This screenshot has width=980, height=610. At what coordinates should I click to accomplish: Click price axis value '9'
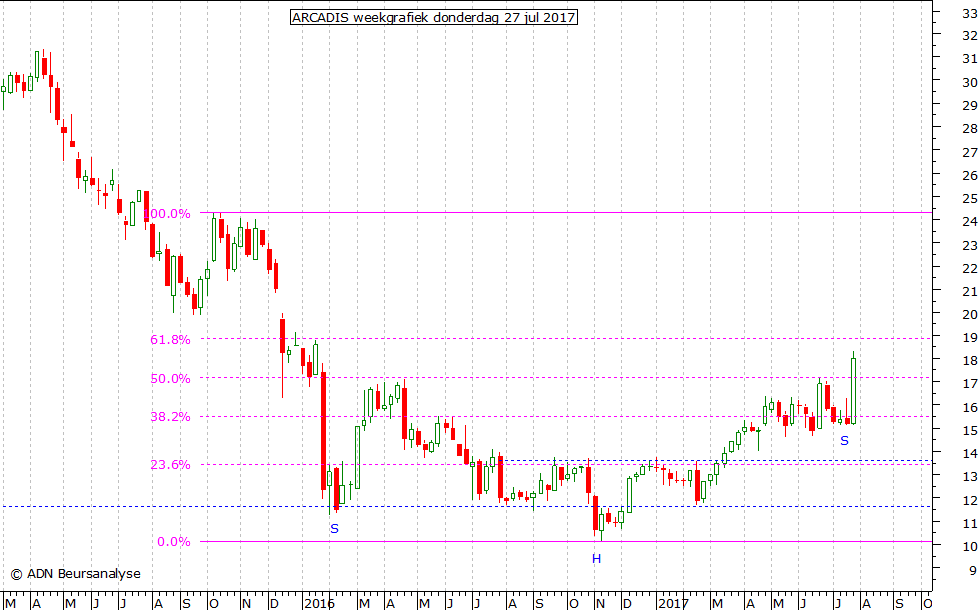(x=973, y=571)
